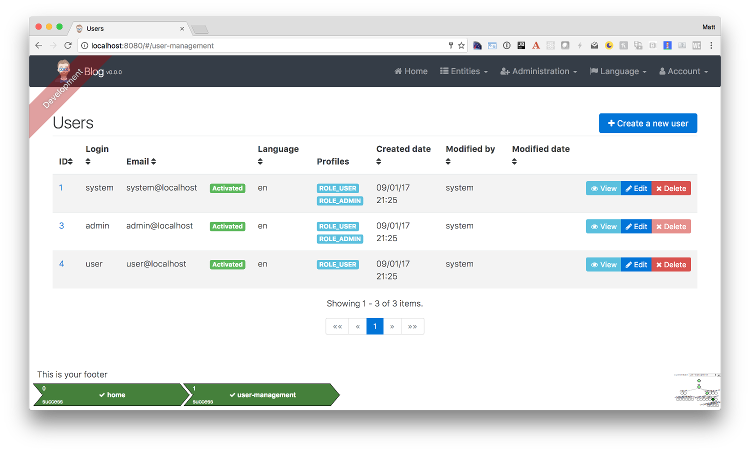Click Showing 1 - 3 of 3 items text
This screenshot has width=750, height=452.
tap(375, 303)
